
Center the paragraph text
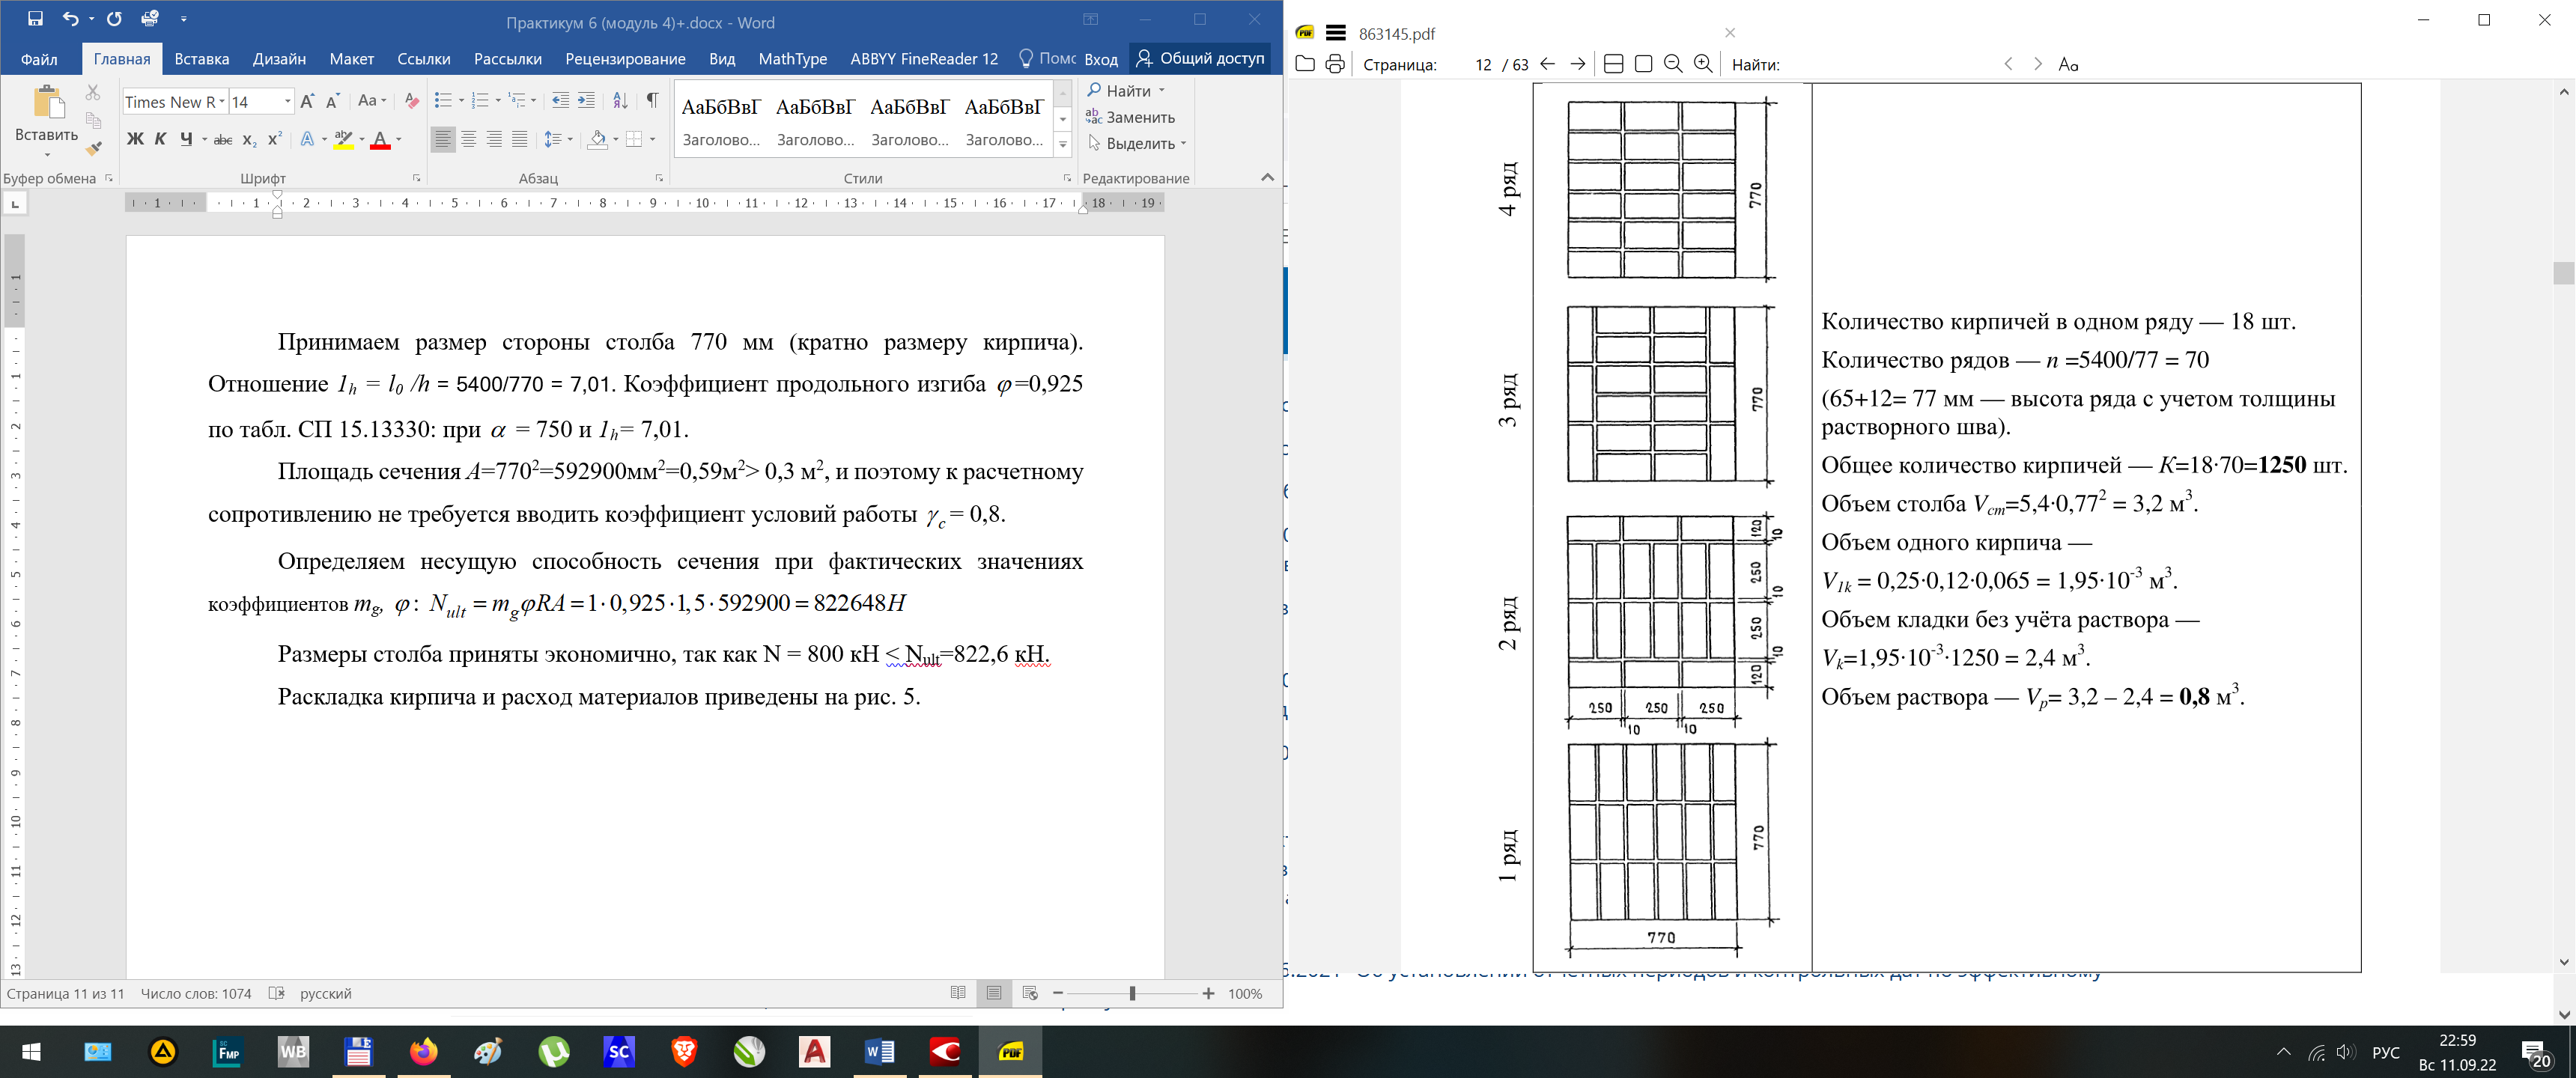pos(468,139)
